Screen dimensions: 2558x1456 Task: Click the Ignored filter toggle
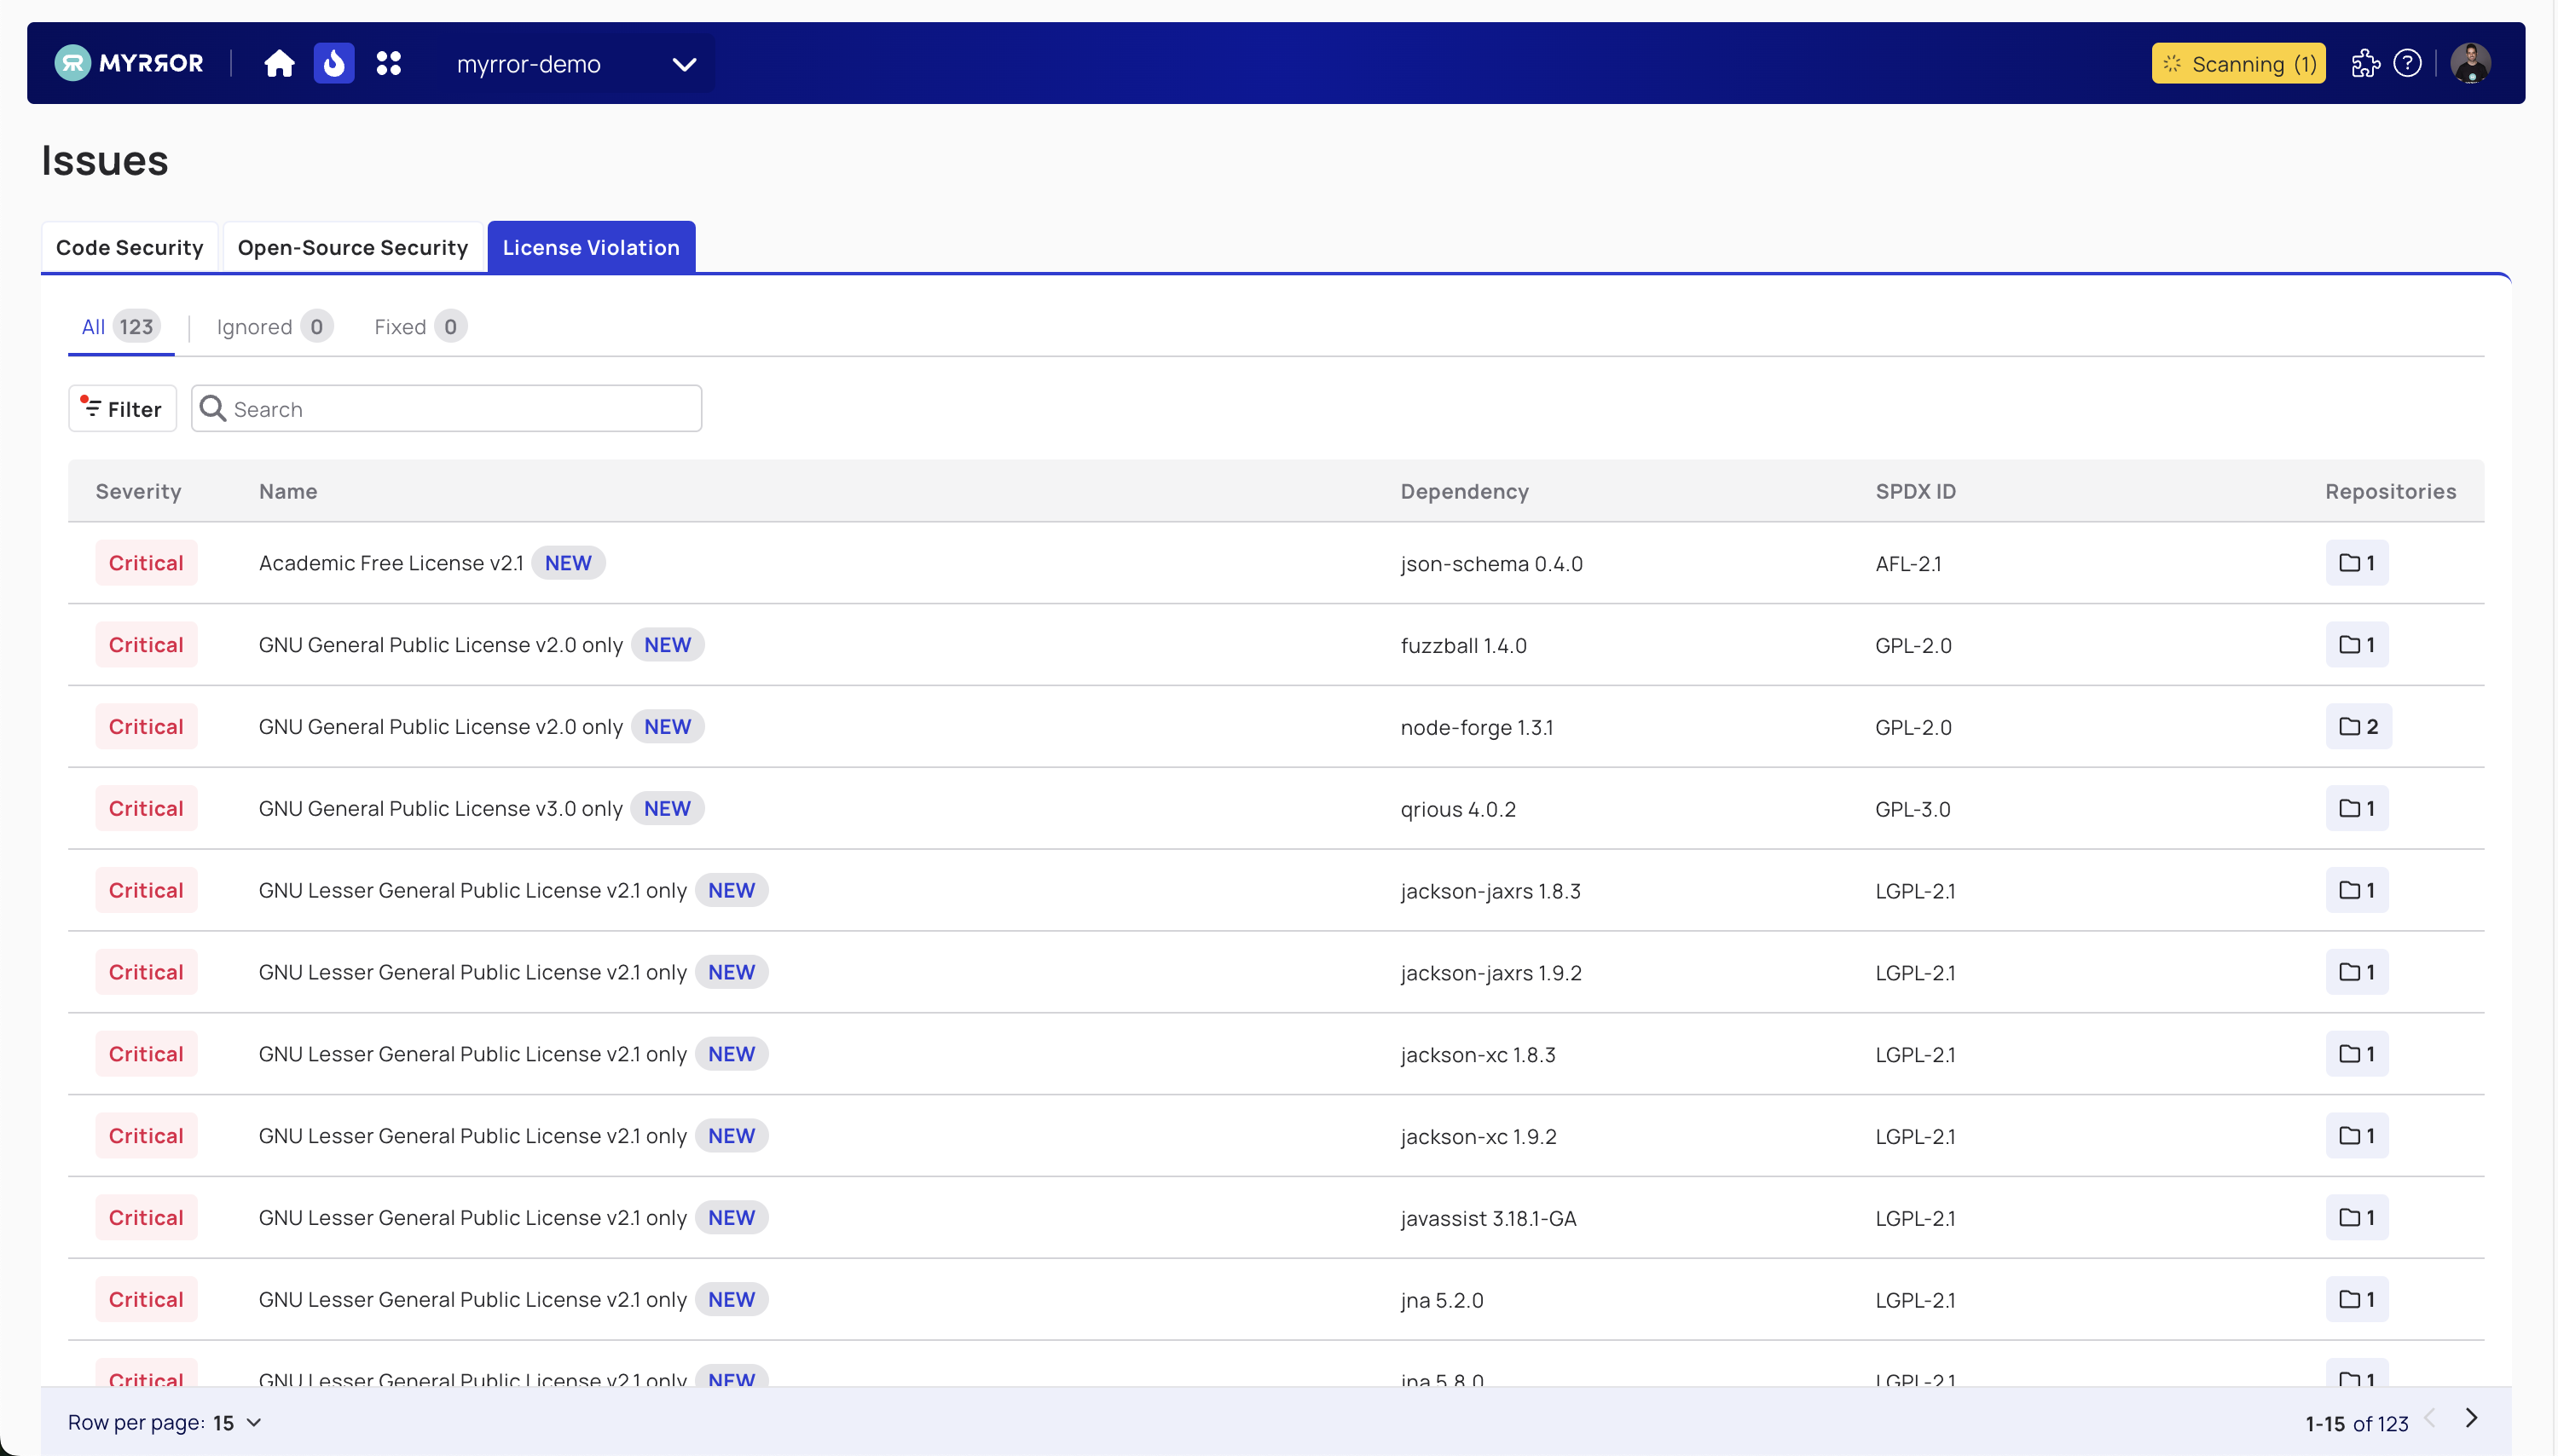pyautogui.click(x=270, y=326)
